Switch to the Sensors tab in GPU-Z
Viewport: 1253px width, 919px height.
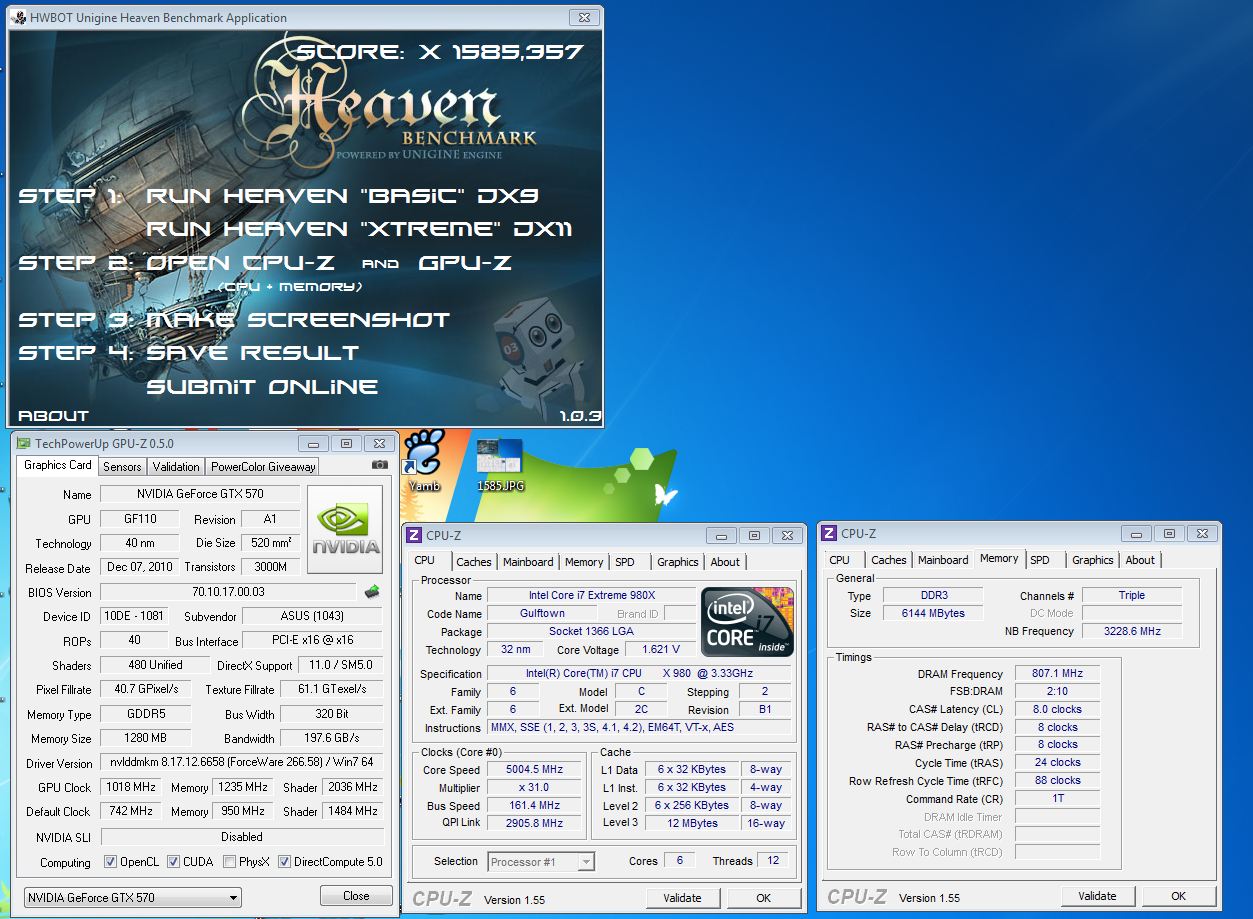tap(122, 467)
